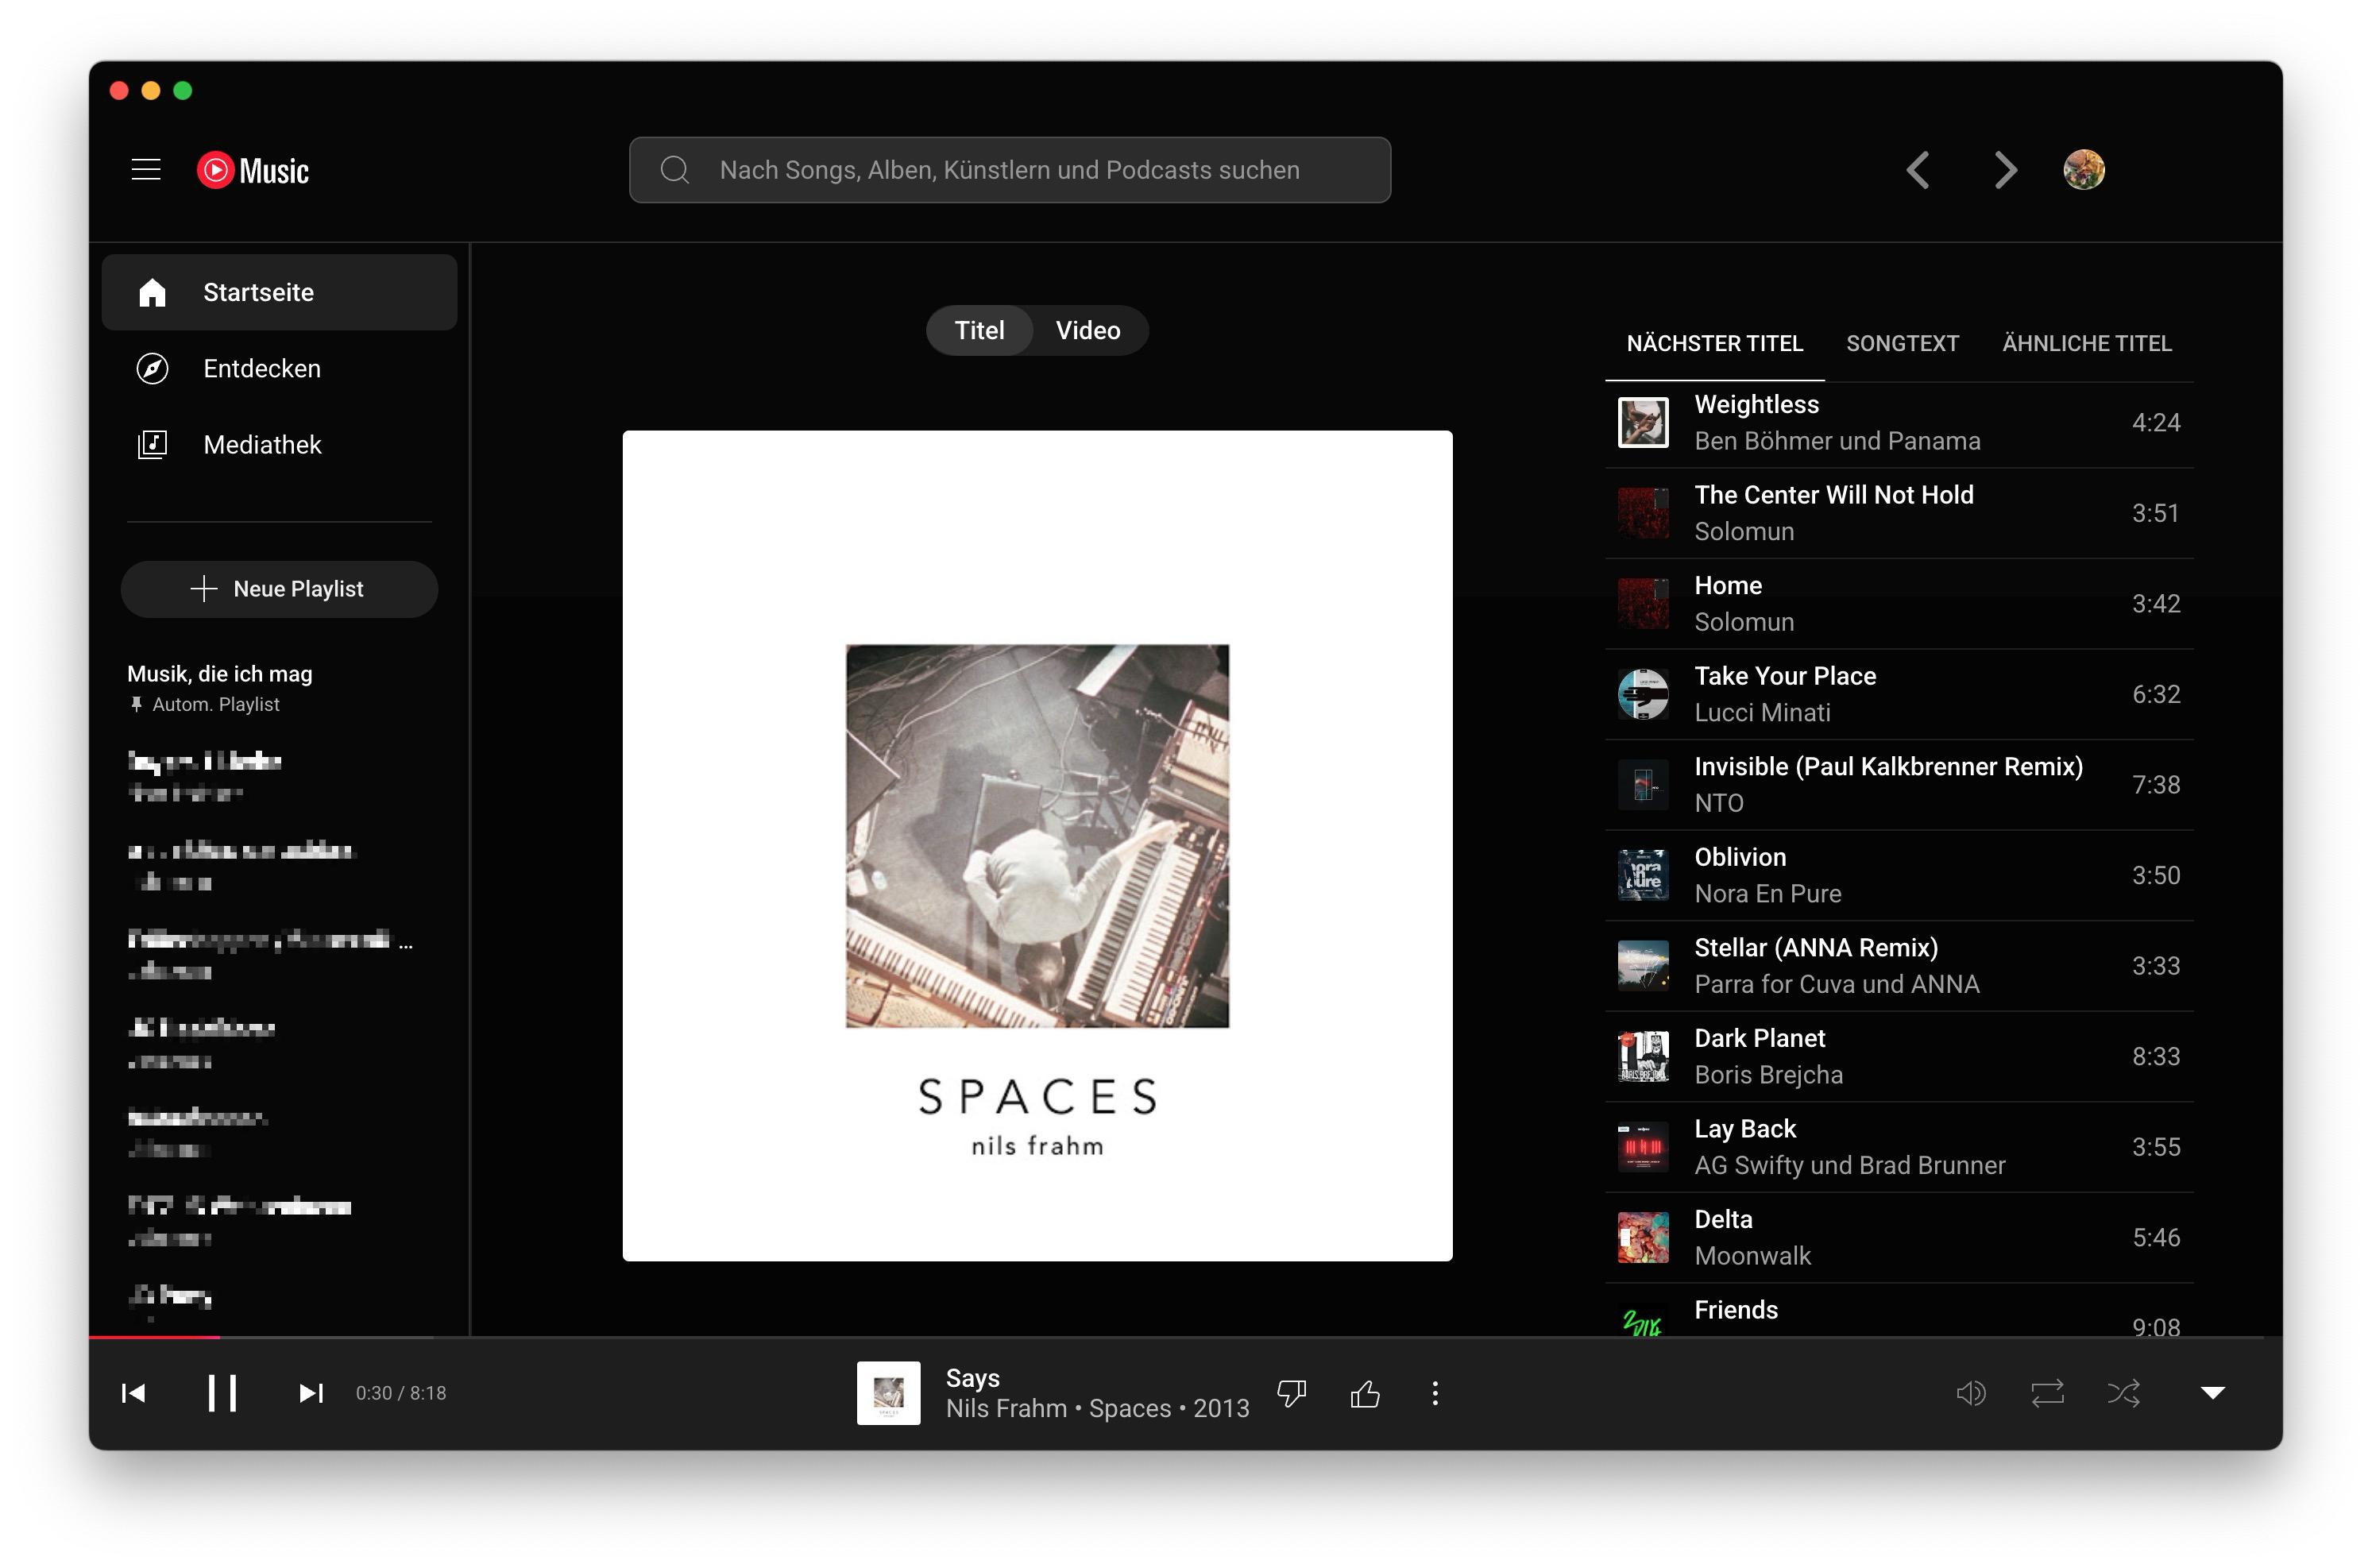Play Home by Solomun
The image size is (2372, 1568).
[1899, 604]
